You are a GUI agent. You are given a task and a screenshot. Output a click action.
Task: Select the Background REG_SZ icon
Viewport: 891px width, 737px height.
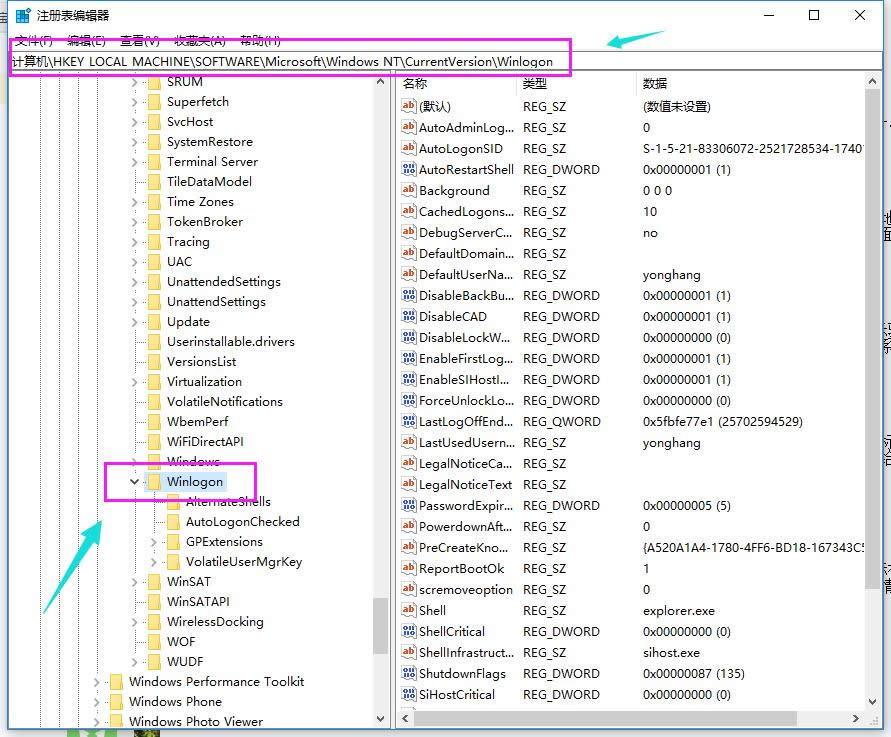[408, 190]
